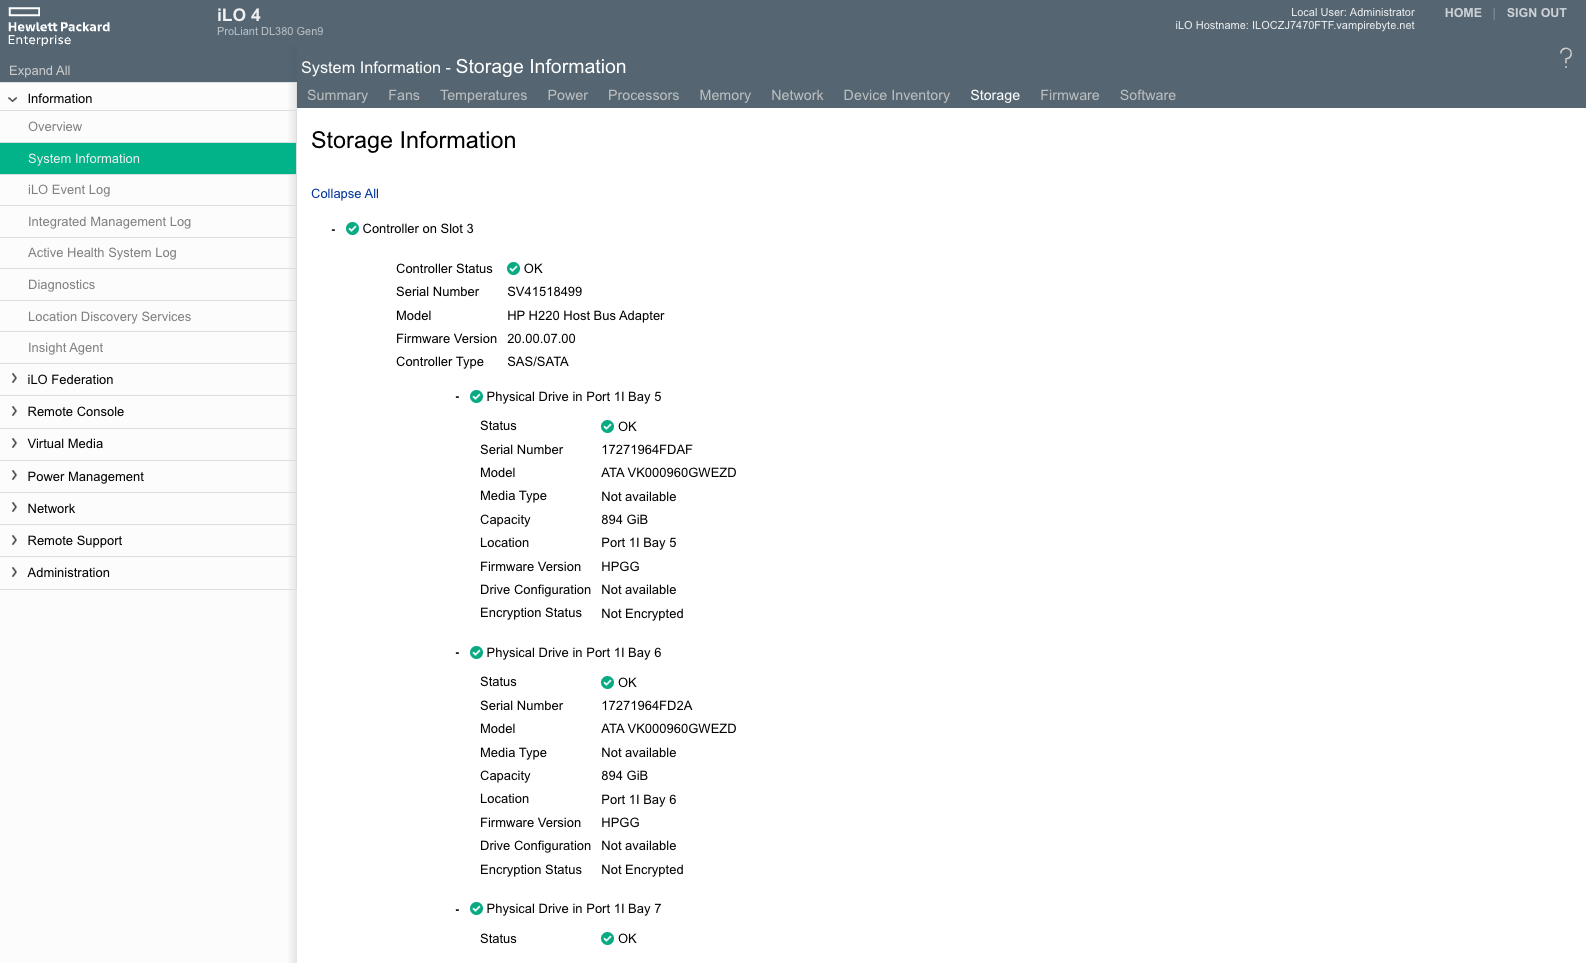Go to the Processors tab
The height and width of the screenshot is (963, 1586).
pyautogui.click(x=643, y=95)
